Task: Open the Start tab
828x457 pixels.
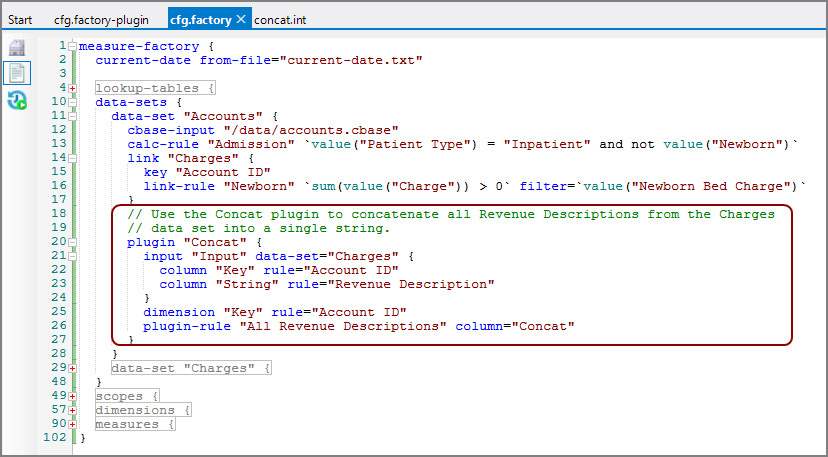Action: coord(20,20)
